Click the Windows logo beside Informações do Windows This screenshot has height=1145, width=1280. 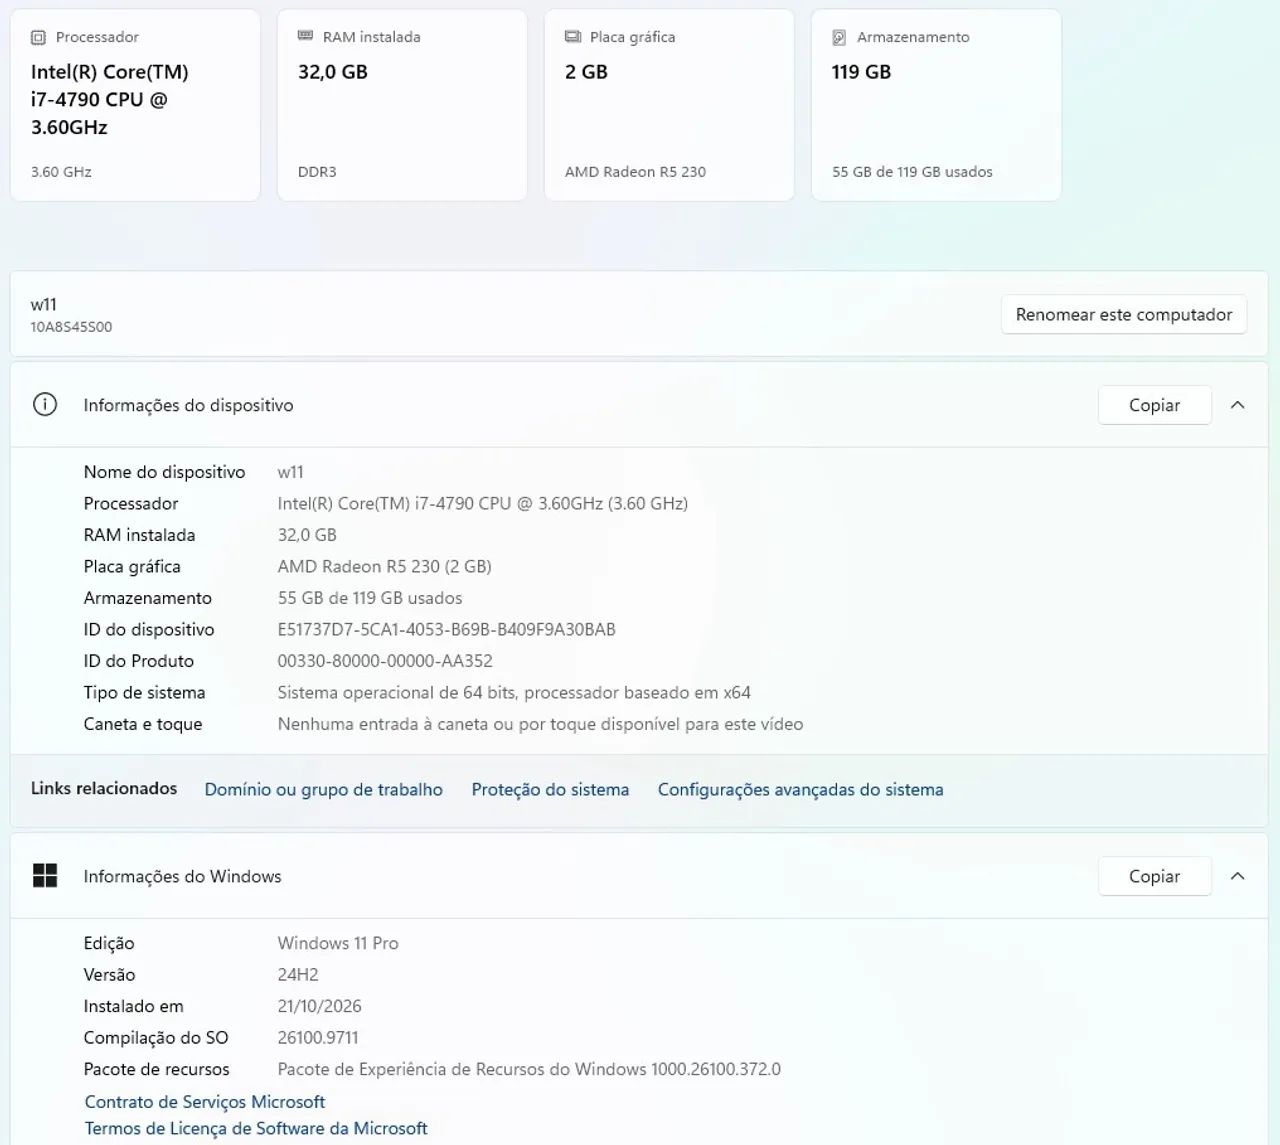pyautogui.click(x=45, y=876)
